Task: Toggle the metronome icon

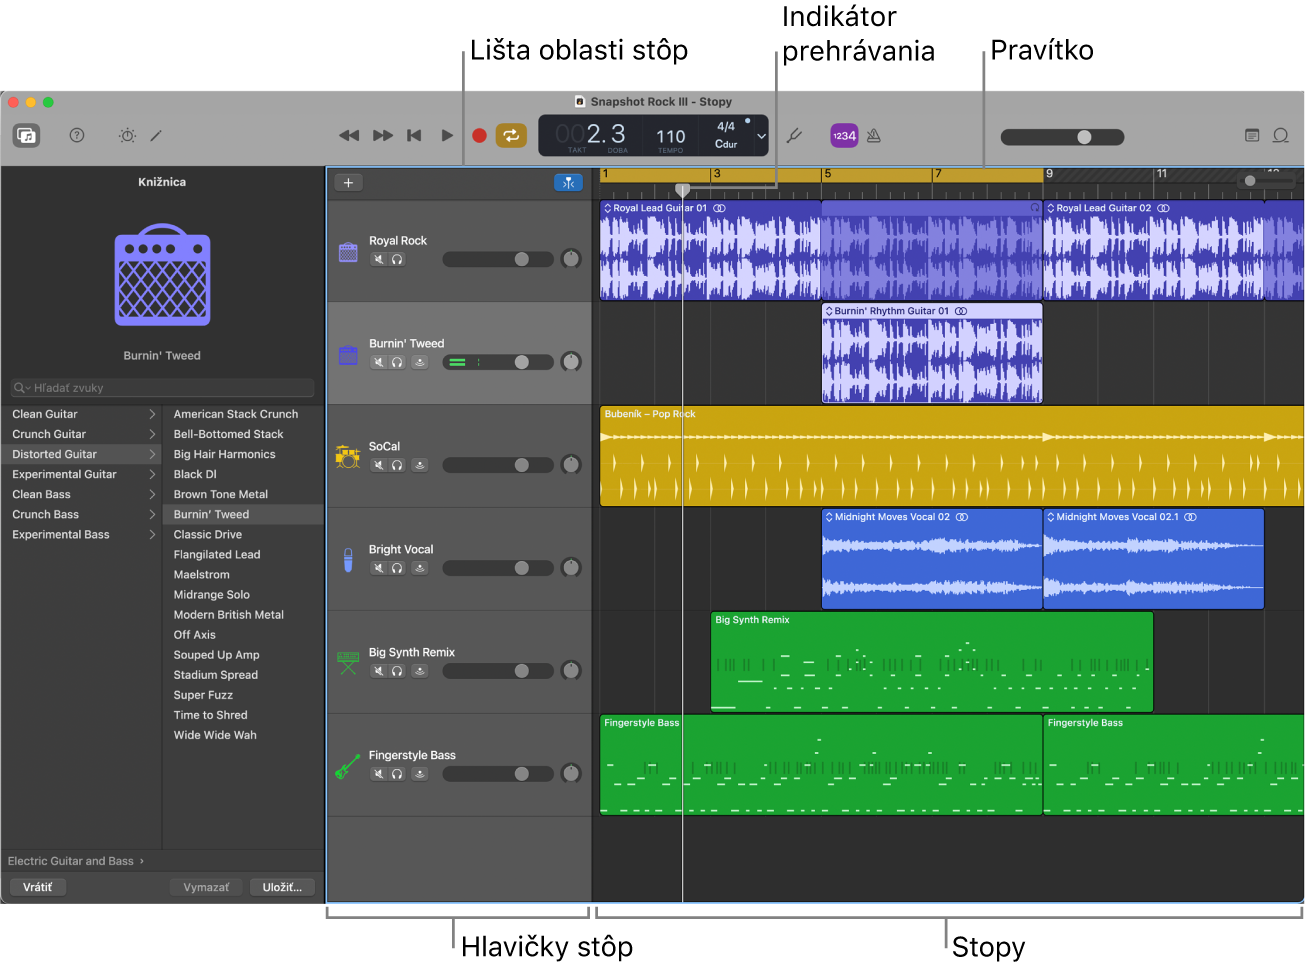Action: pos(874,136)
